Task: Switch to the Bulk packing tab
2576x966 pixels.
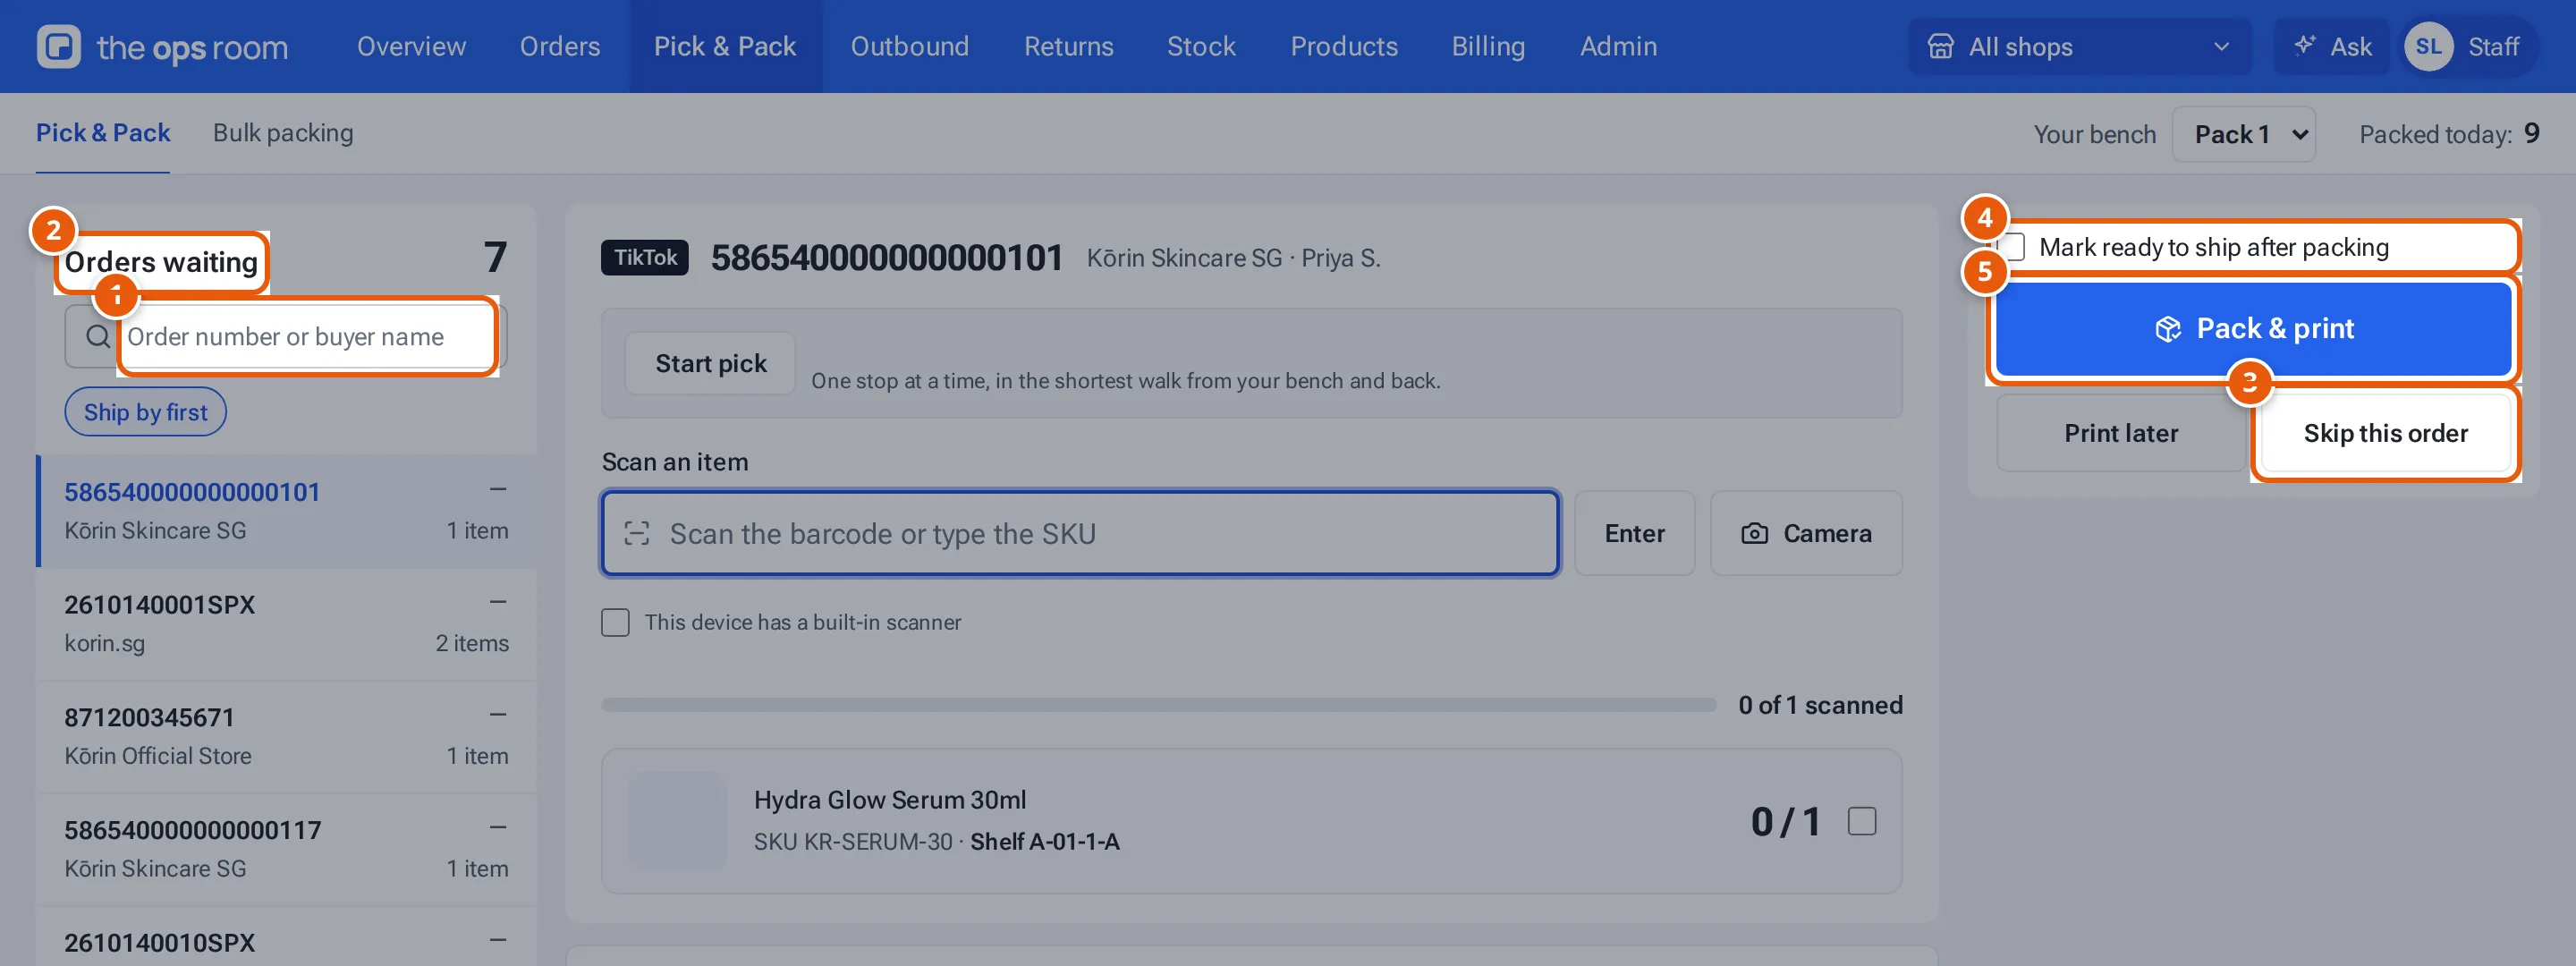Action: 283,133
